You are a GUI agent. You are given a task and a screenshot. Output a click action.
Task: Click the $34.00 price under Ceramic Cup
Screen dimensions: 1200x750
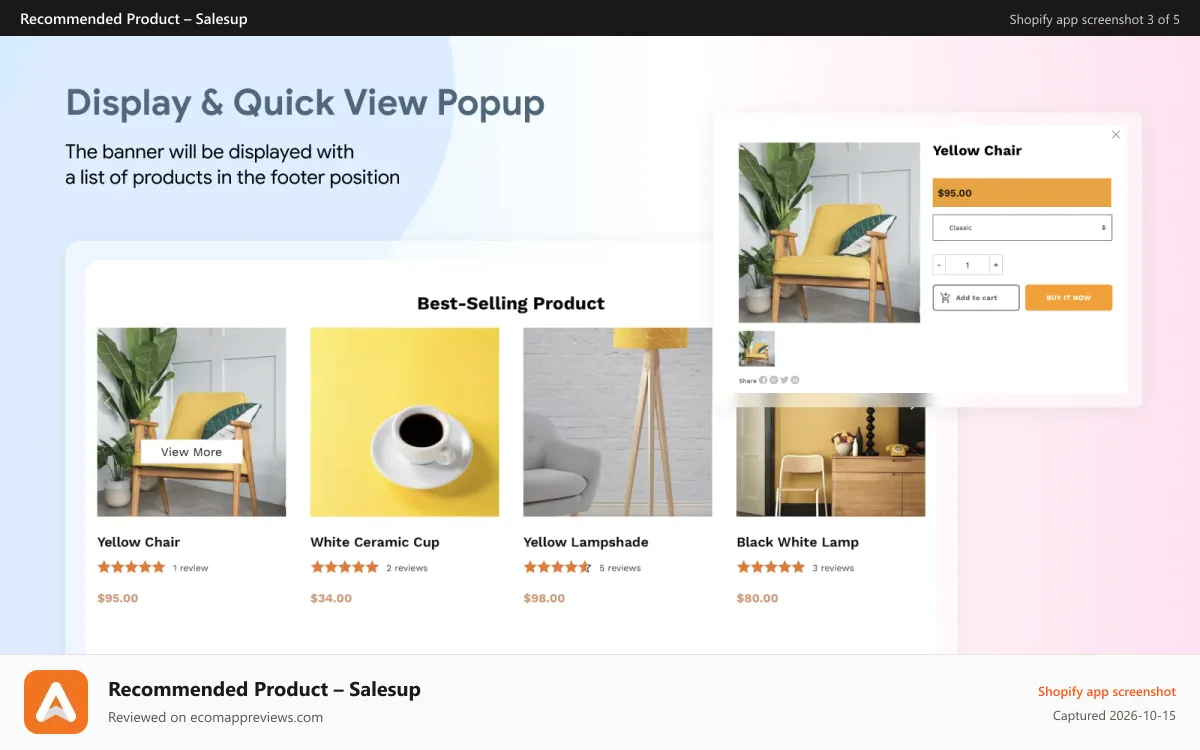tap(331, 598)
